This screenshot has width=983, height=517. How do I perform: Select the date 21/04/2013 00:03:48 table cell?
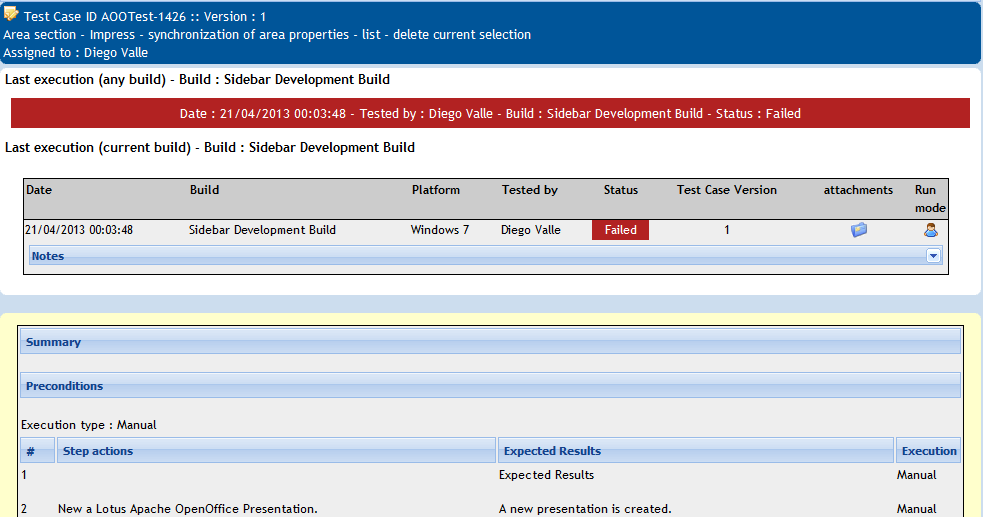(x=79, y=230)
